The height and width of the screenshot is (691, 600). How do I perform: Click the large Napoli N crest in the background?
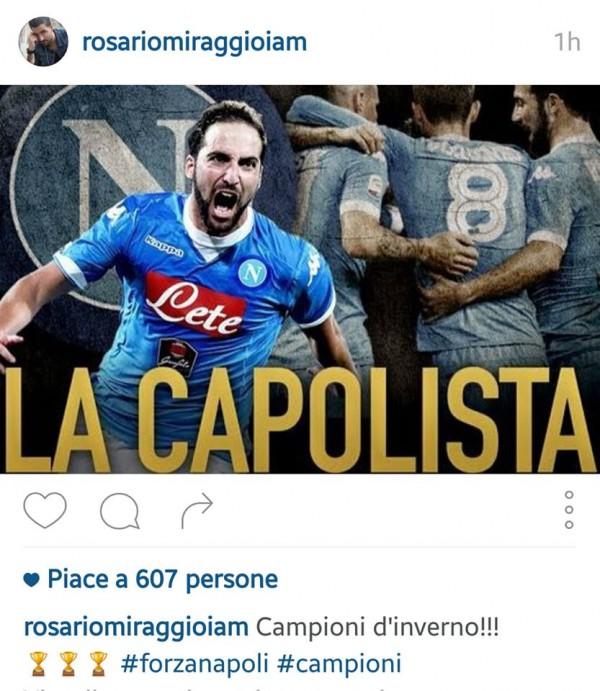tap(110, 194)
